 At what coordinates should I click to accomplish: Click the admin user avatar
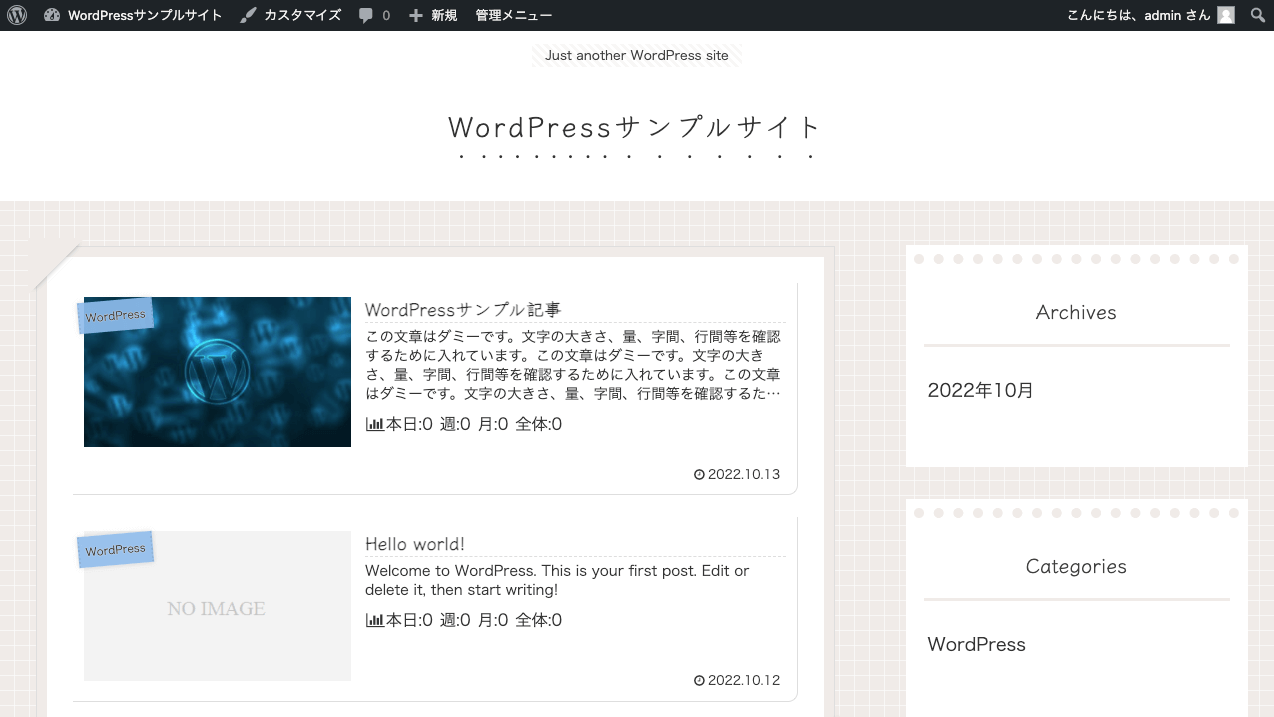1226,15
